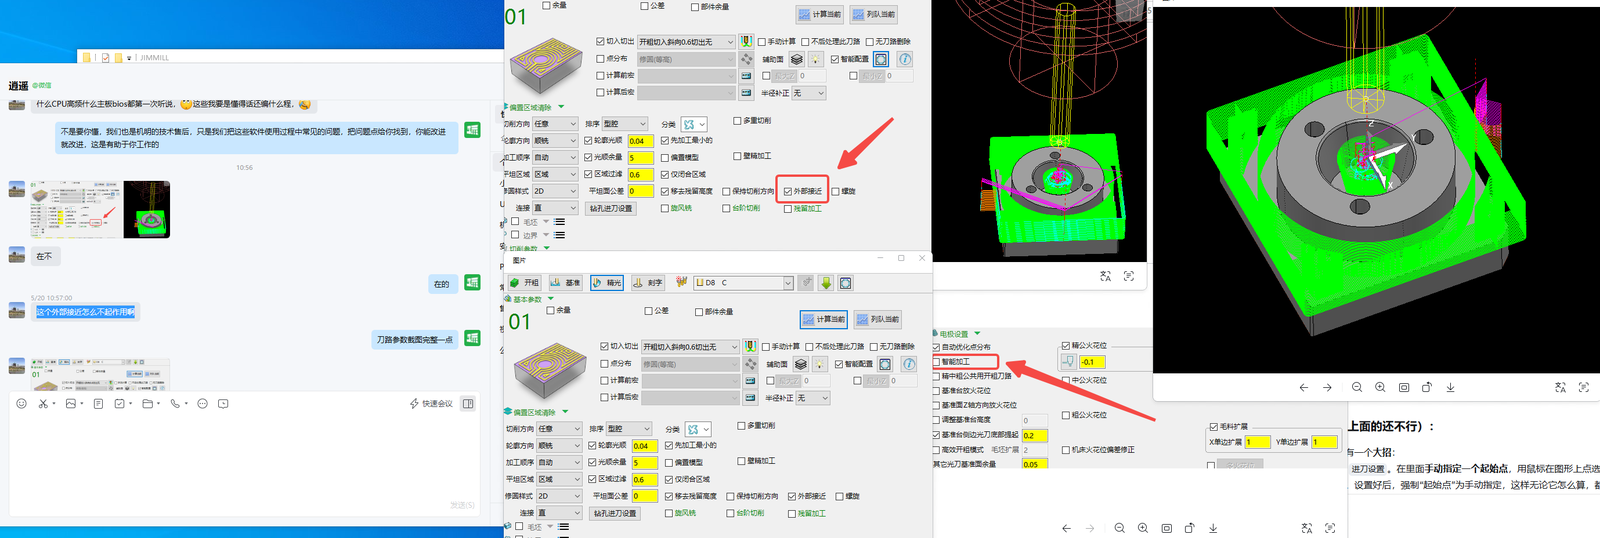Image resolution: width=1600 pixels, height=538 pixels.
Task: Click the phone call icon in chat
Action: click(x=174, y=404)
